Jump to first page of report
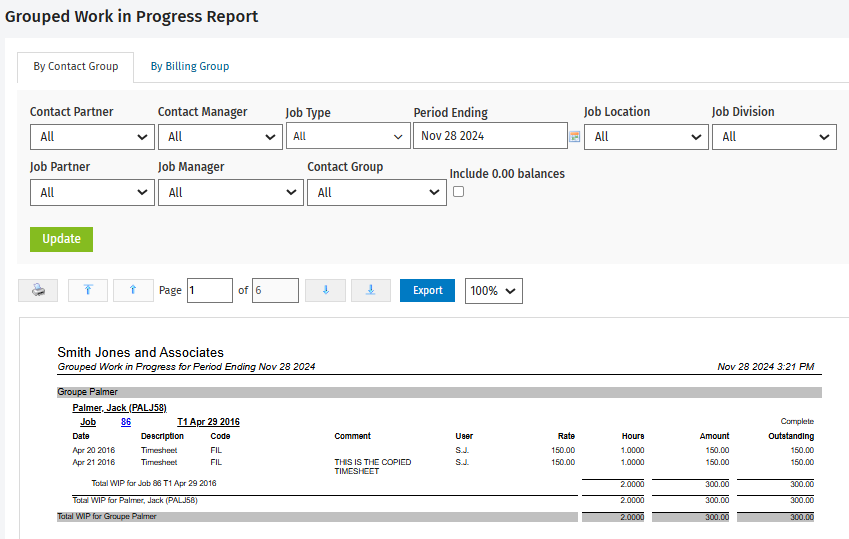The height and width of the screenshot is (539, 849). pos(88,290)
